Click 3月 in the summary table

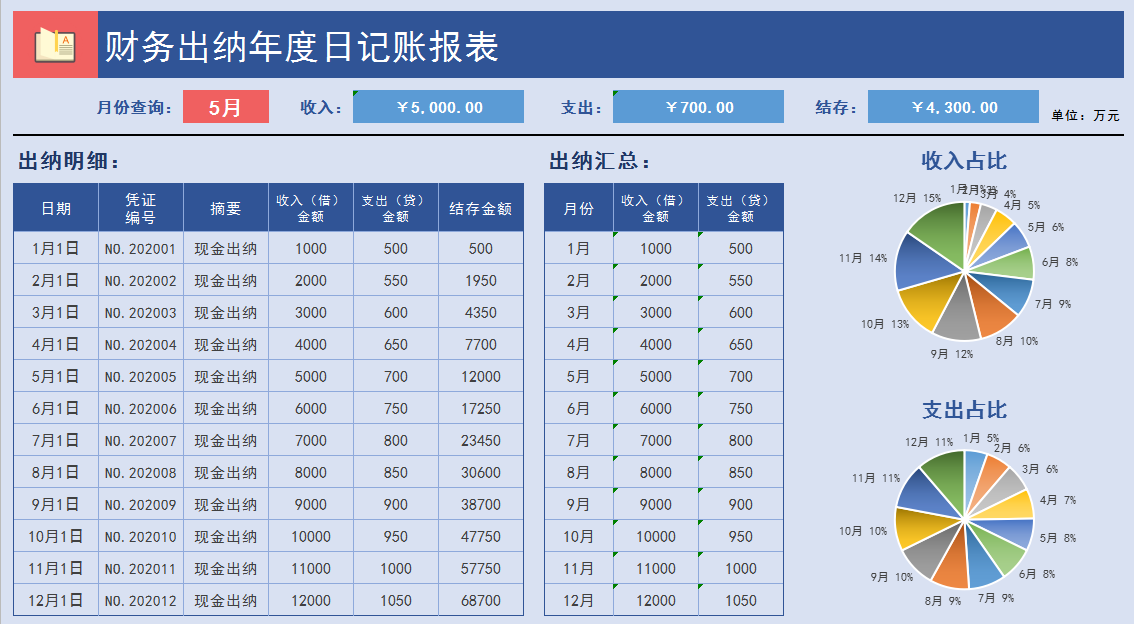point(579,312)
